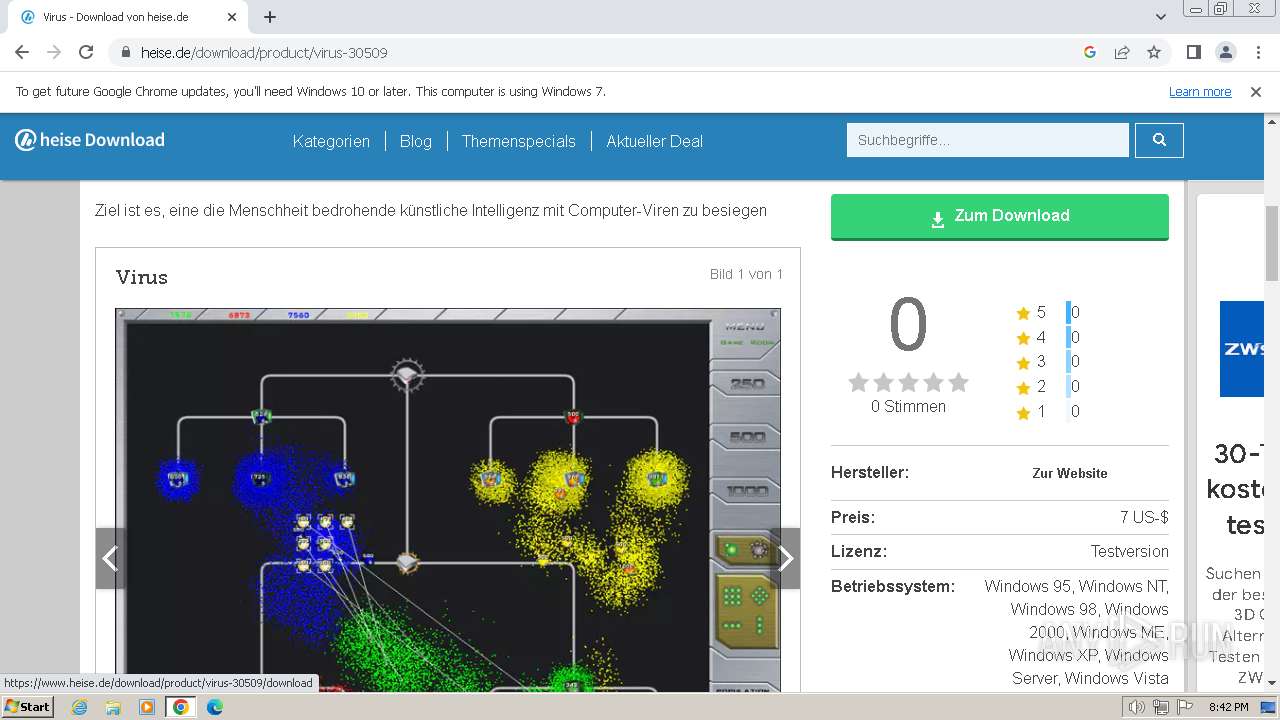Show the next screenshot in gallery
This screenshot has height=720, width=1280.
tap(785, 559)
